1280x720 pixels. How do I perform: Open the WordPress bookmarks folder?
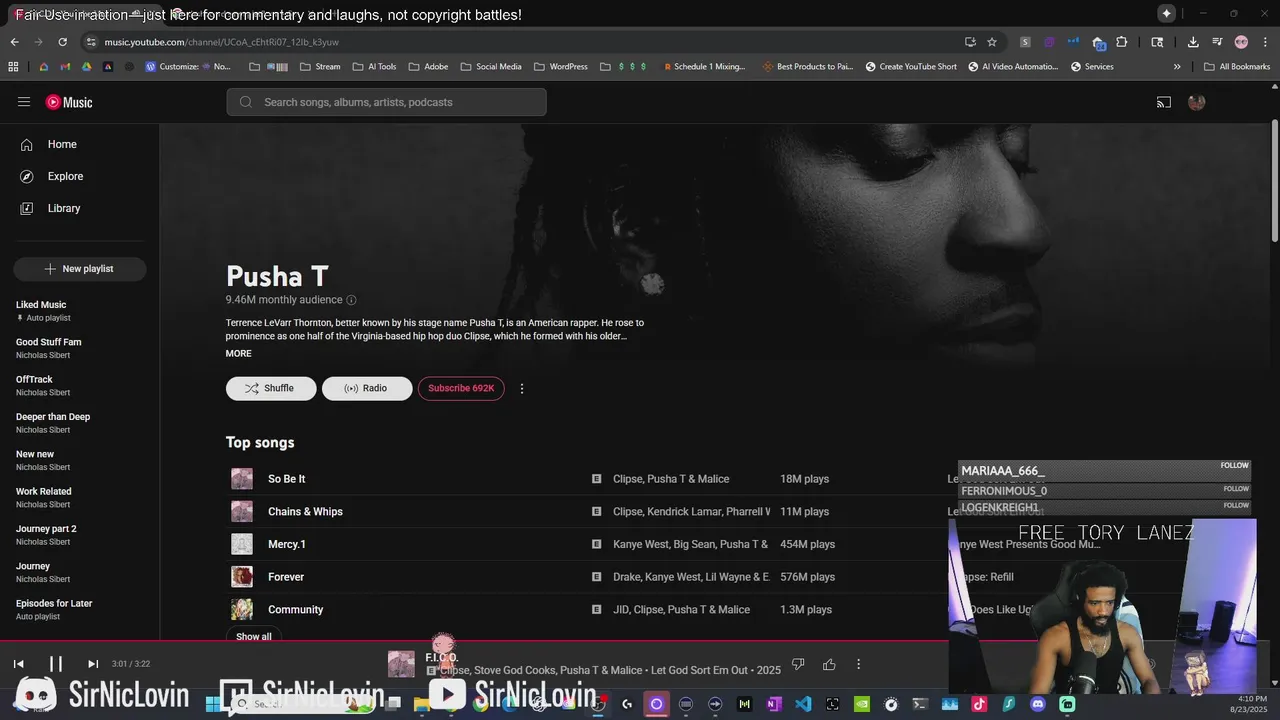coord(561,67)
